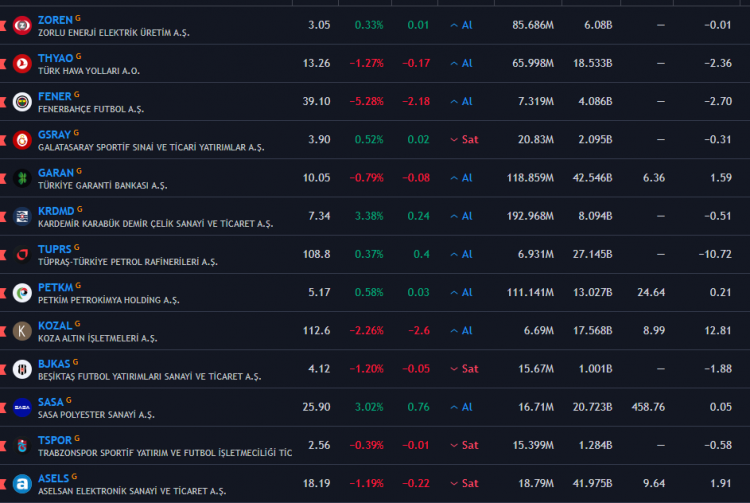Open the GARAN ticker link
Viewport: 750px width, 503px height.
click(x=55, y=173)
